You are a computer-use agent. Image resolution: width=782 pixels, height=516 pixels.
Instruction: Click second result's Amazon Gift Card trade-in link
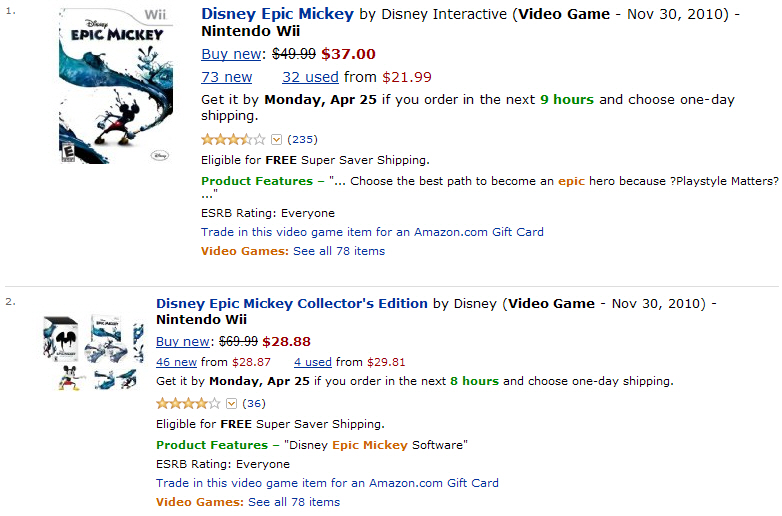[x=327, y=483]
